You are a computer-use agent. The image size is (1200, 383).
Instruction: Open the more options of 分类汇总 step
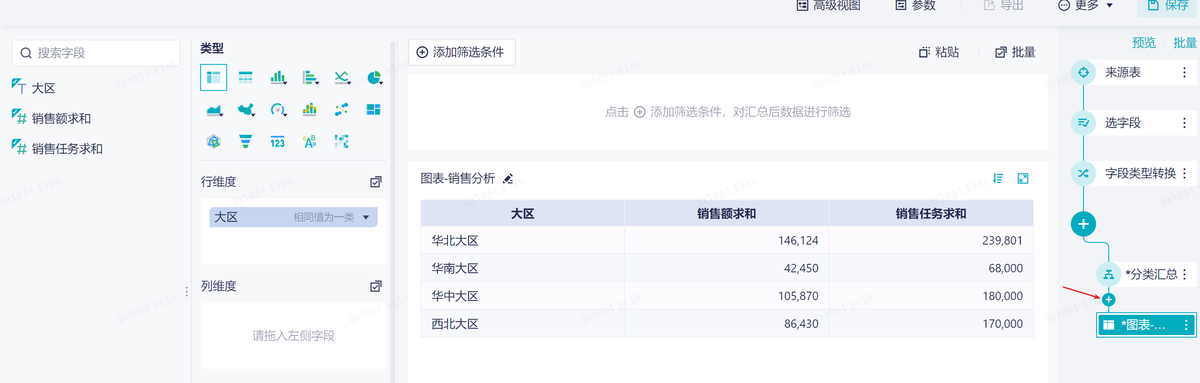pos(1185,274)
